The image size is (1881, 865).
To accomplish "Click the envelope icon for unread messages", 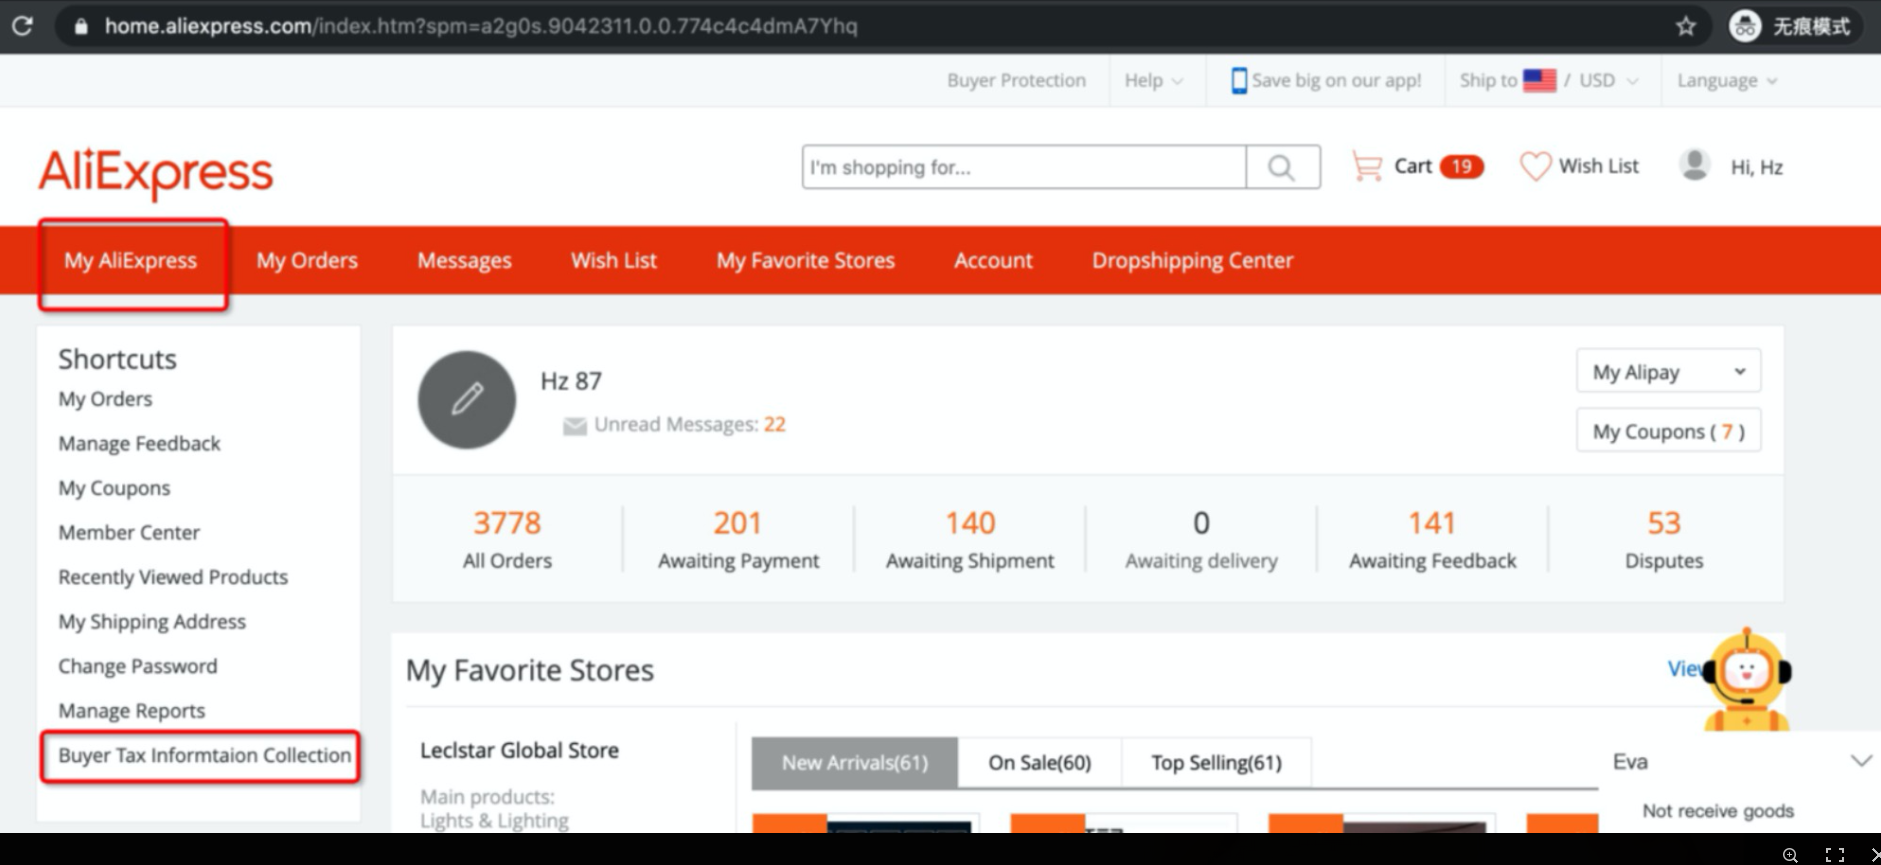I will point(575,427).
